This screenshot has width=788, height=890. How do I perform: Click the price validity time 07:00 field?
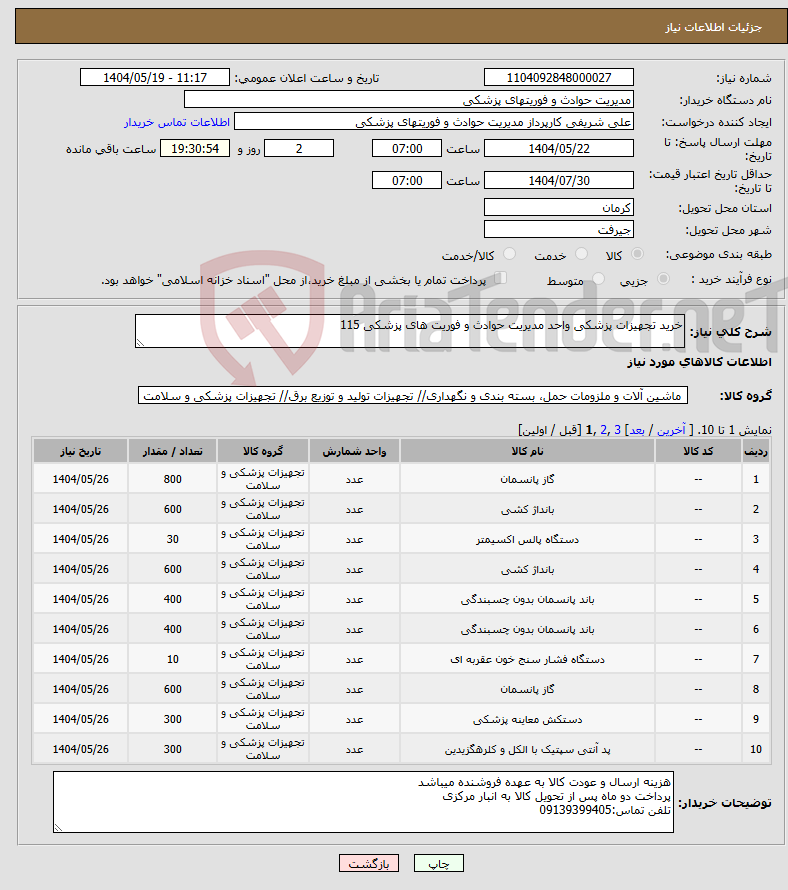(x=406, y=180)
